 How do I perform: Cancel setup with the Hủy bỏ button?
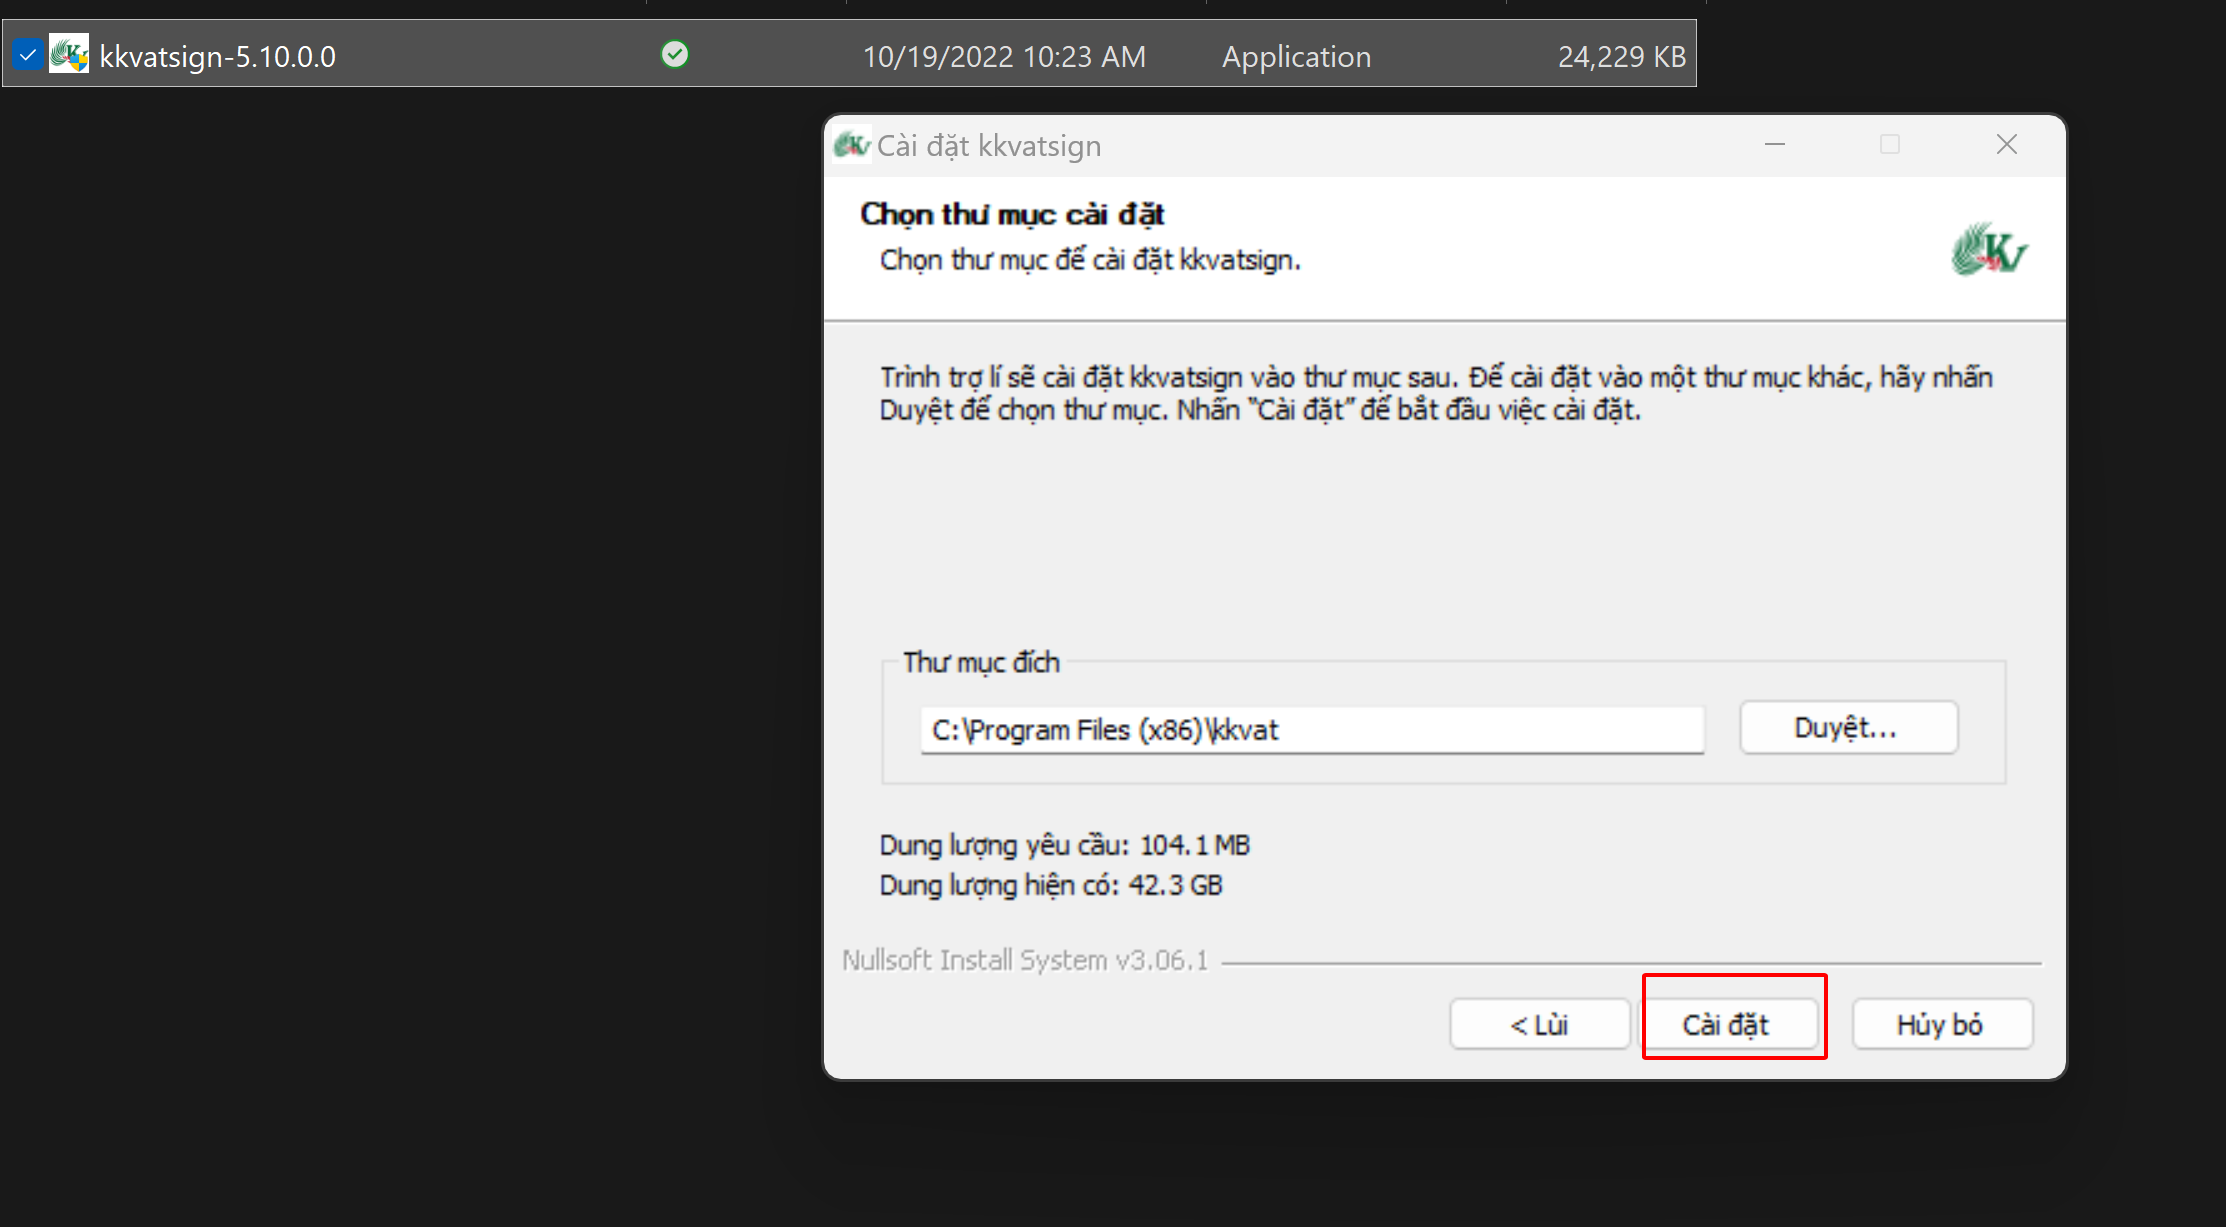[1940, 1024]
